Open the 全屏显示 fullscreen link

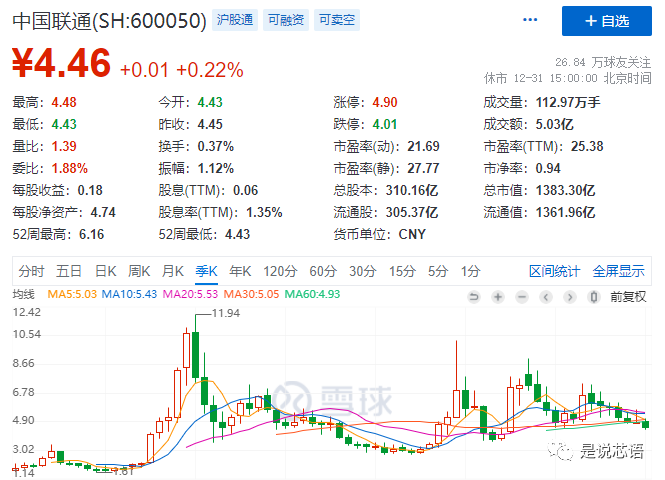tap(619, 271)
